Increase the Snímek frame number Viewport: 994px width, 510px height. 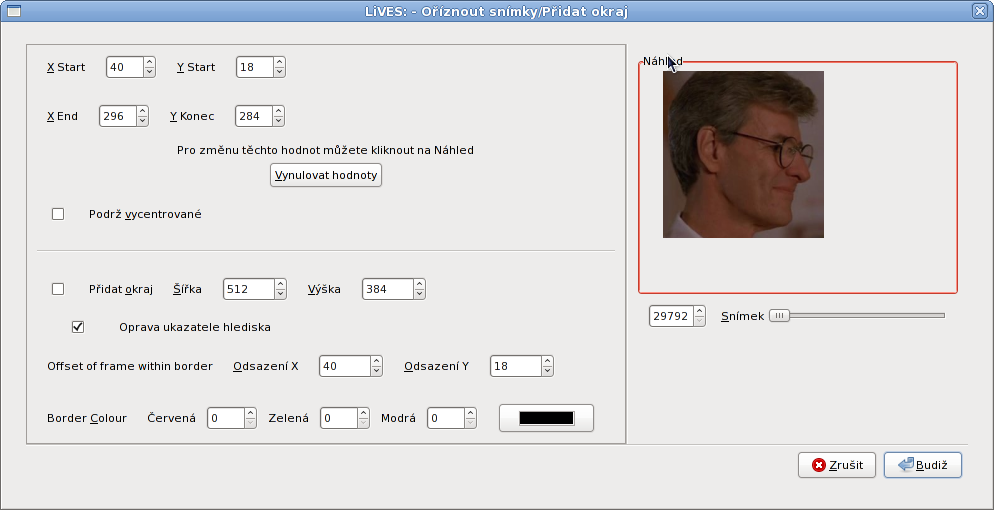(698, 311)
